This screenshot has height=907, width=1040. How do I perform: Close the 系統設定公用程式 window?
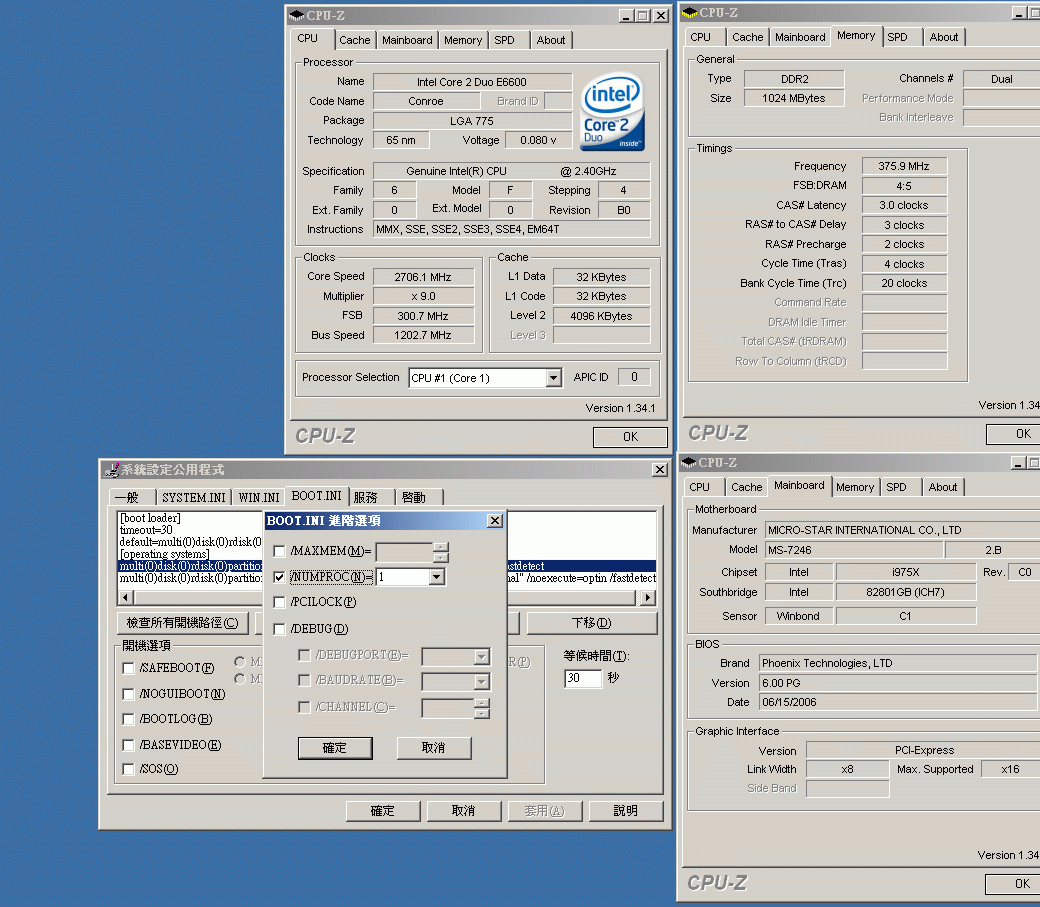[660, 470]
